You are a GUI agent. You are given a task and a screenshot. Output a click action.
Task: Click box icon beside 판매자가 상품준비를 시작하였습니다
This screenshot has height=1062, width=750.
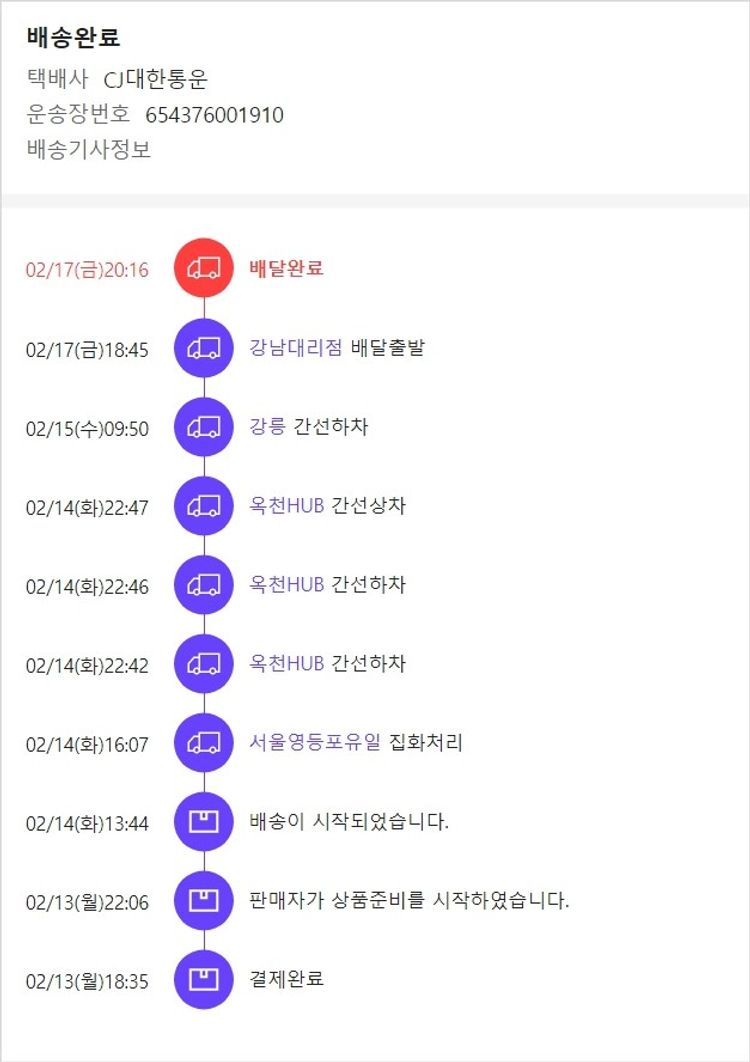click(204, 901)
